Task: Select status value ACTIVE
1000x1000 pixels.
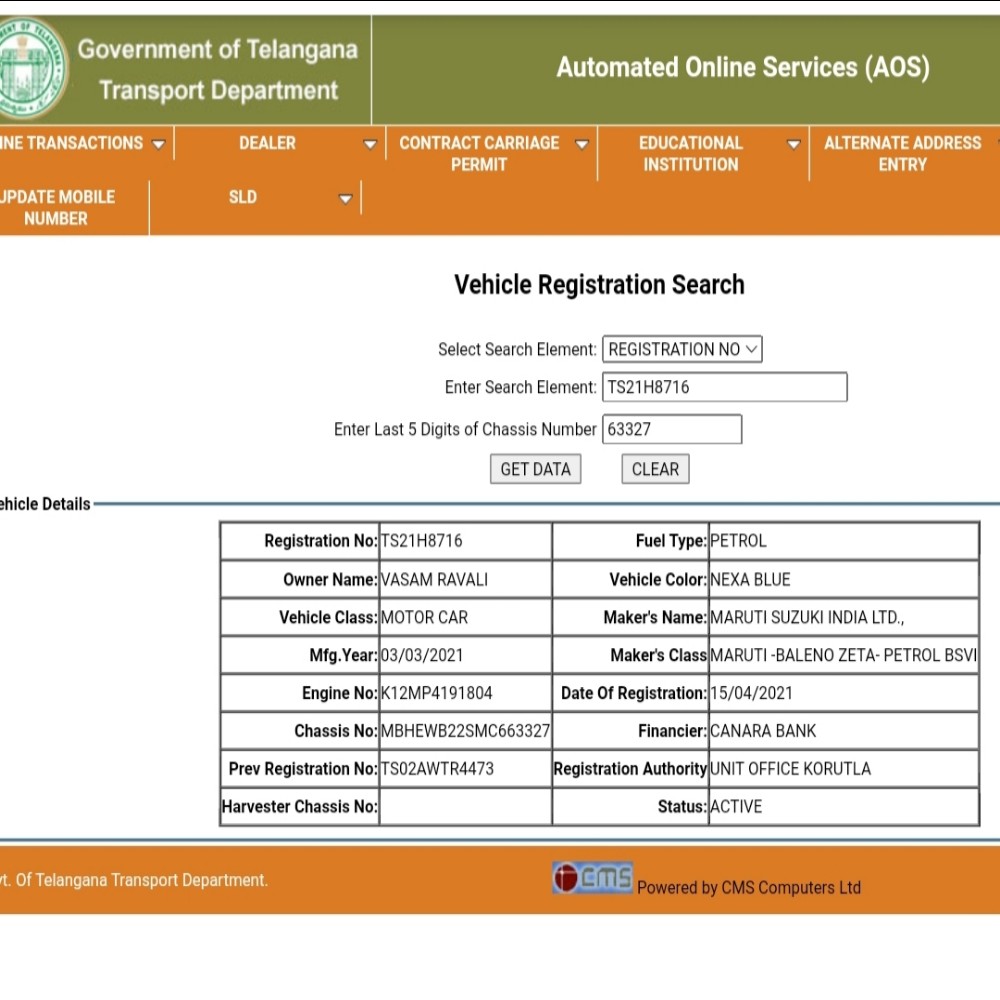Action: click(736, 807)
